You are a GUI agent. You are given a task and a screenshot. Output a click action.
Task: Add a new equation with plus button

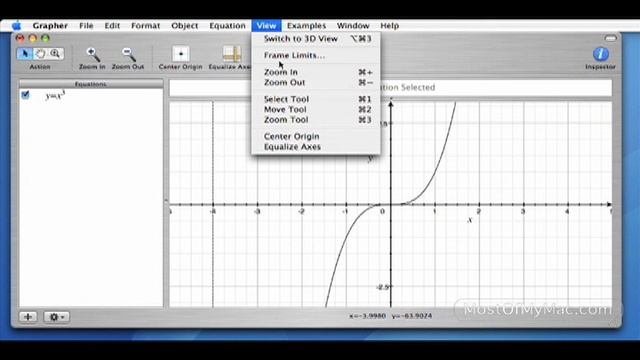[28, 317]
